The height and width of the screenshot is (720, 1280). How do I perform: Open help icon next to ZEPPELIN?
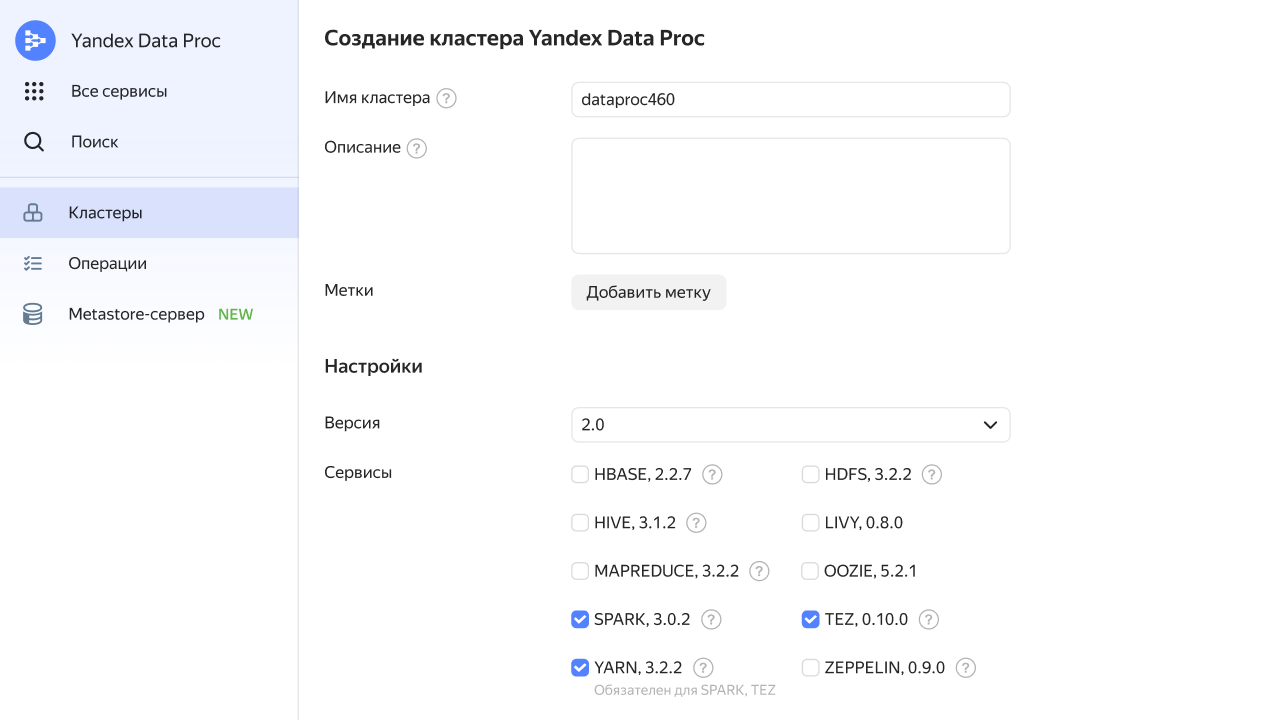pos(965,668)
